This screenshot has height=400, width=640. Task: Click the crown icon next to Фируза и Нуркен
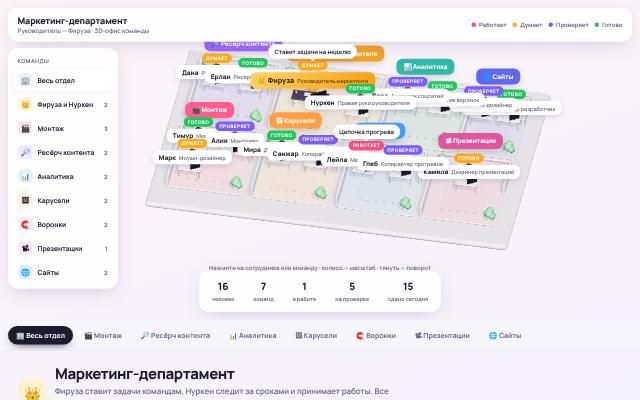[25, 104]
